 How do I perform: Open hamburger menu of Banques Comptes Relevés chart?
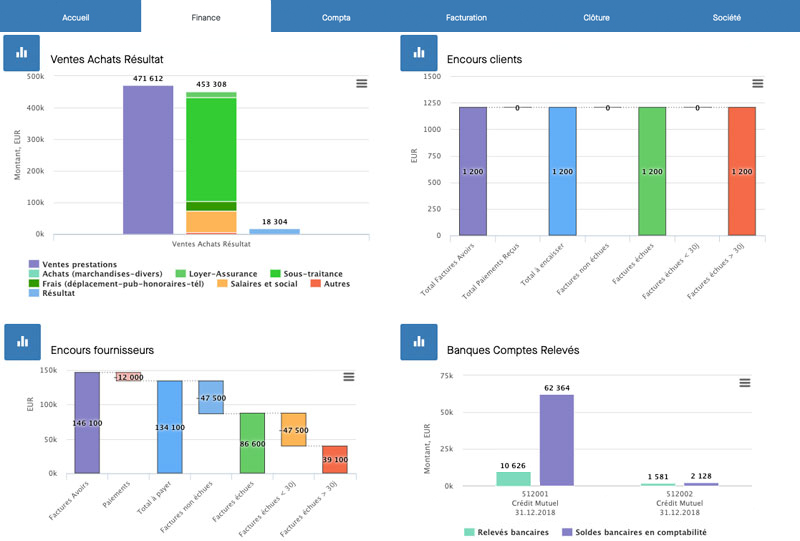pos(745,383)
